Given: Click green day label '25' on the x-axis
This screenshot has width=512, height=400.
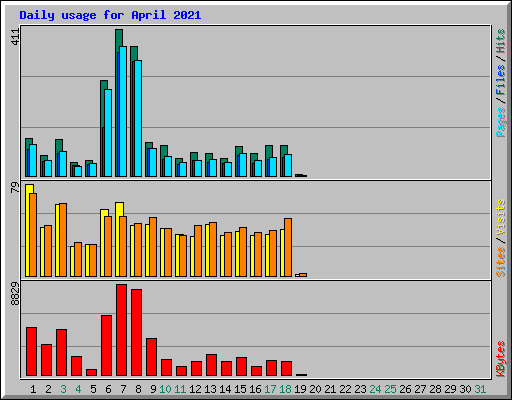Looking at the screenshot, I should click(390, 389).
